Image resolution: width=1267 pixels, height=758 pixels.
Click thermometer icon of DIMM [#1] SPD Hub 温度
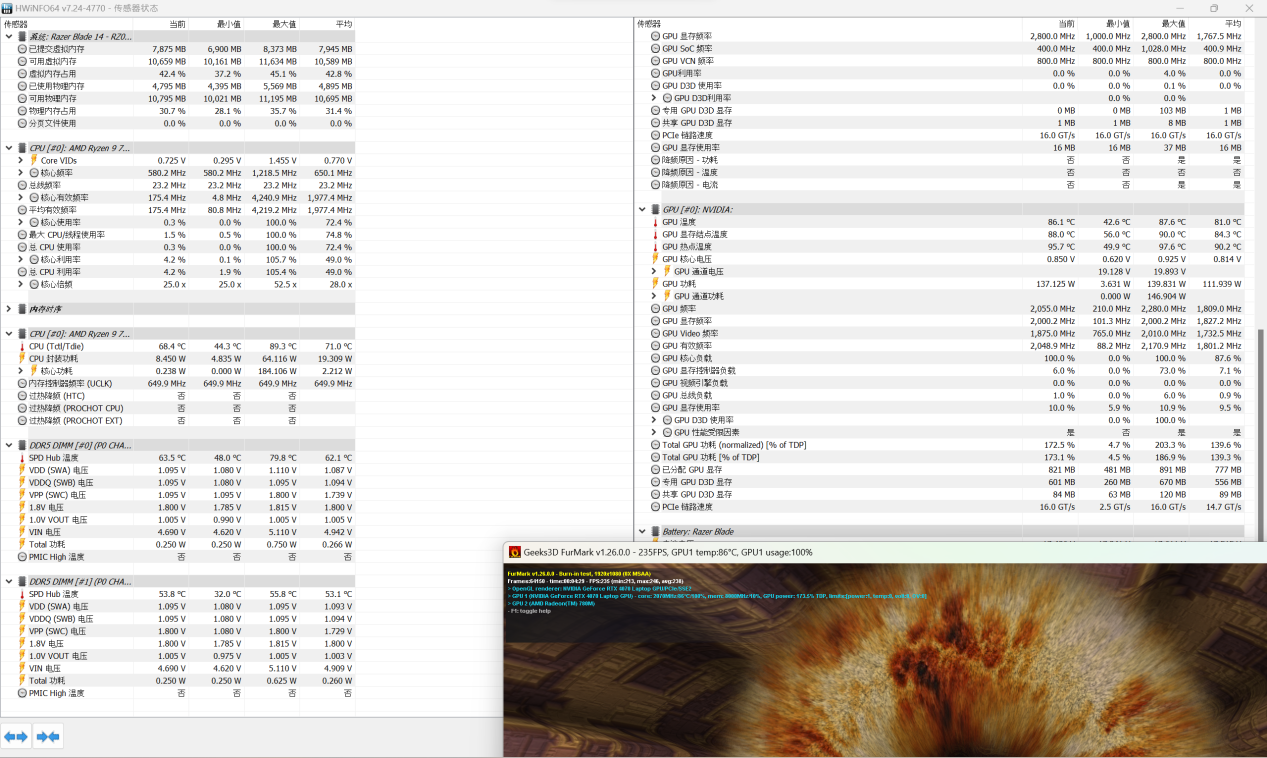point(22,594)
